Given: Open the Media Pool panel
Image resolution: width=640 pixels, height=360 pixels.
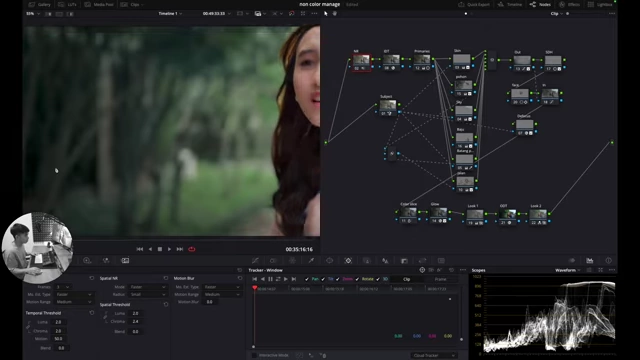Looking at the screenshot, I should pos(99,4).
